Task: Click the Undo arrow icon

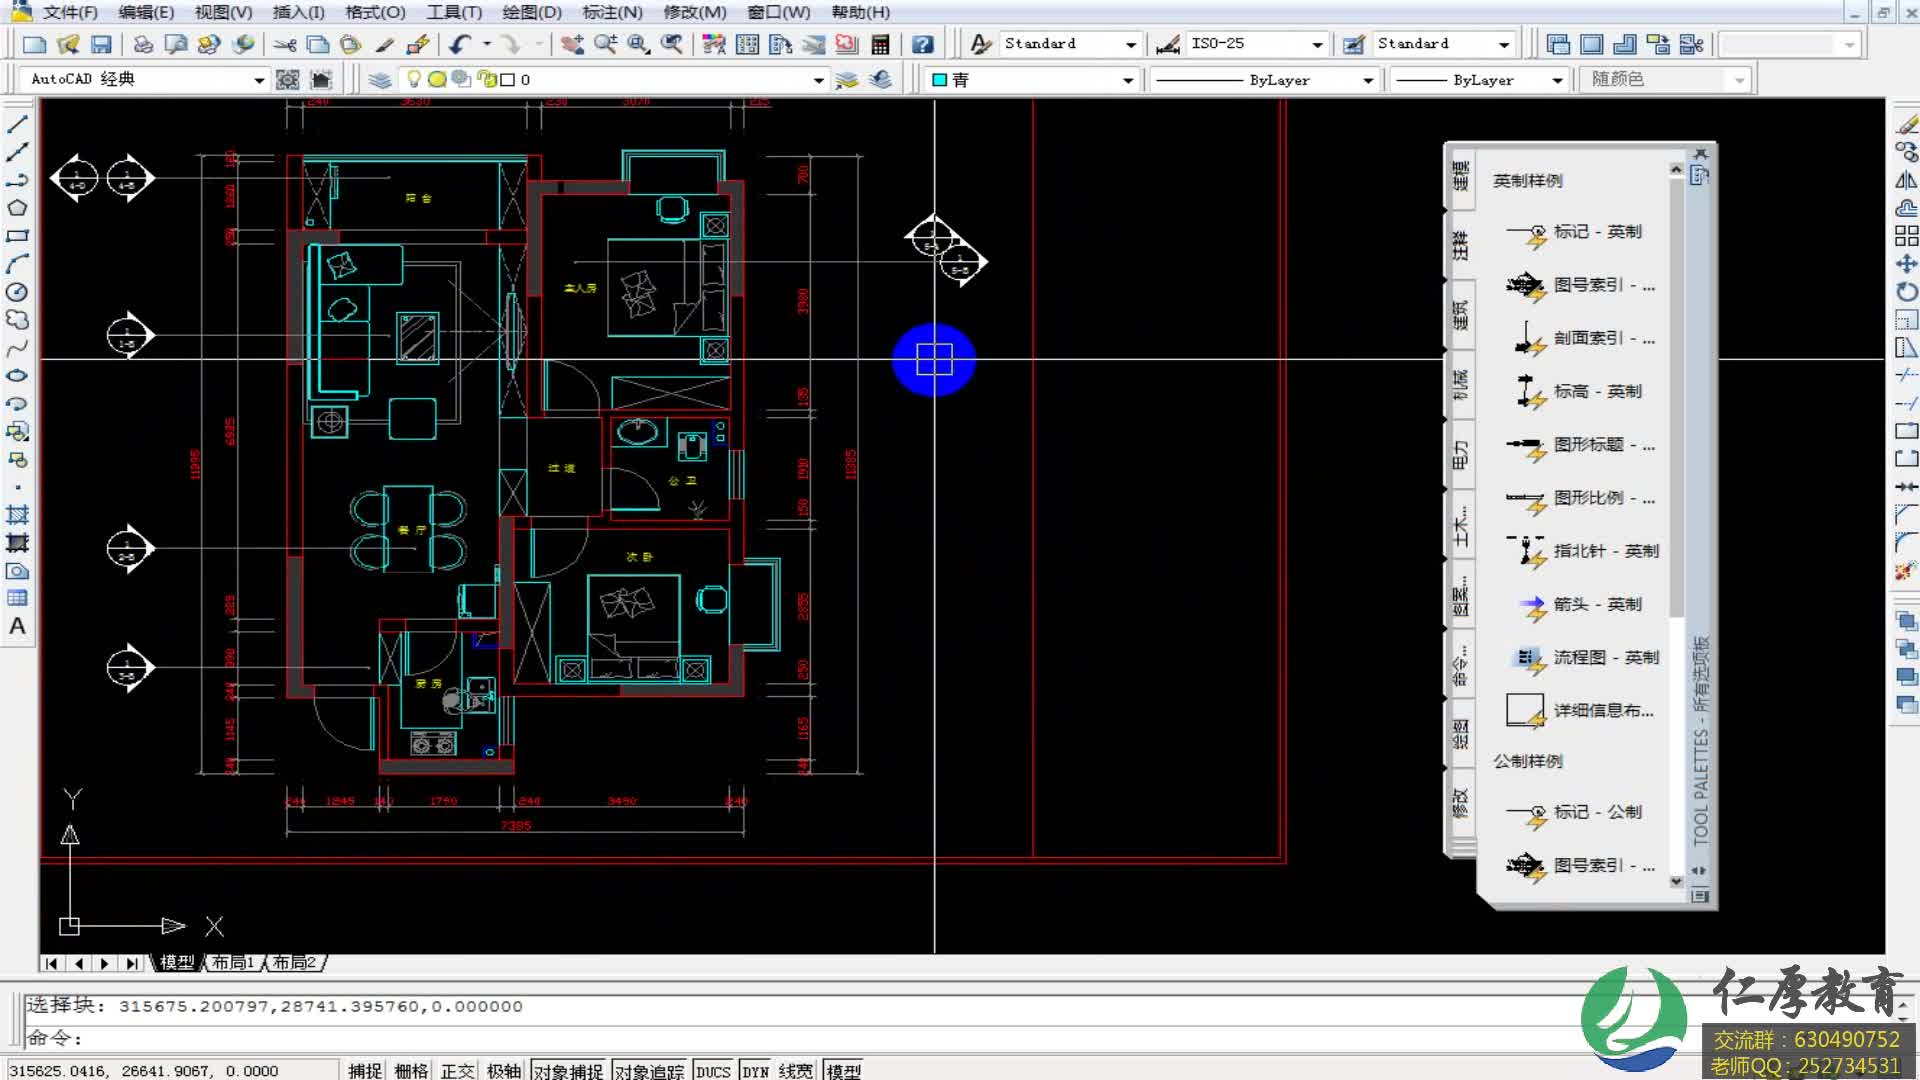Action: click(x=460, y=44)
